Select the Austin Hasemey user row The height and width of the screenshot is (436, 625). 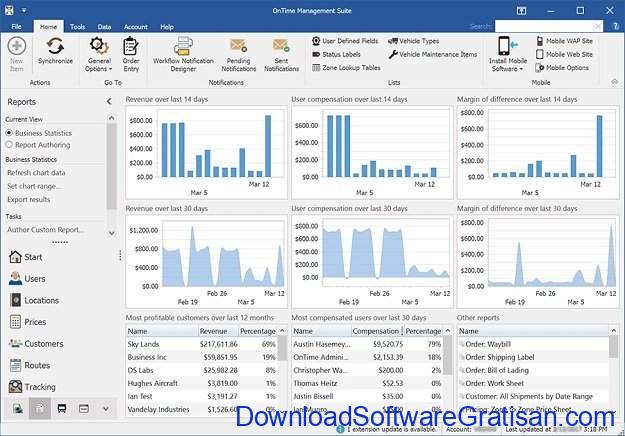click(367, 344)
